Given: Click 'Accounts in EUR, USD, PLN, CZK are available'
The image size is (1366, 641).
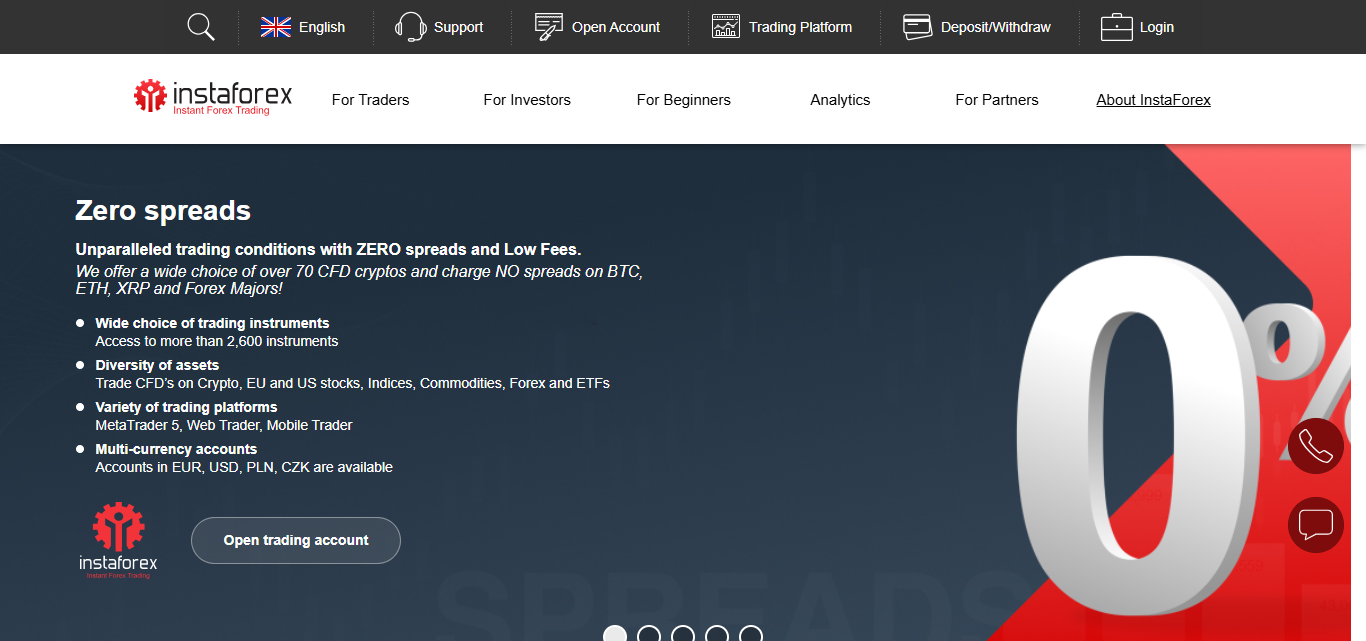Looking at the screenshot, I should 244,467.
